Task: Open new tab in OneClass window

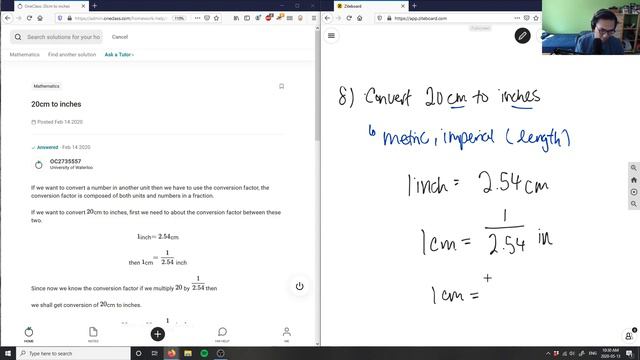Action: coord(95,6)
